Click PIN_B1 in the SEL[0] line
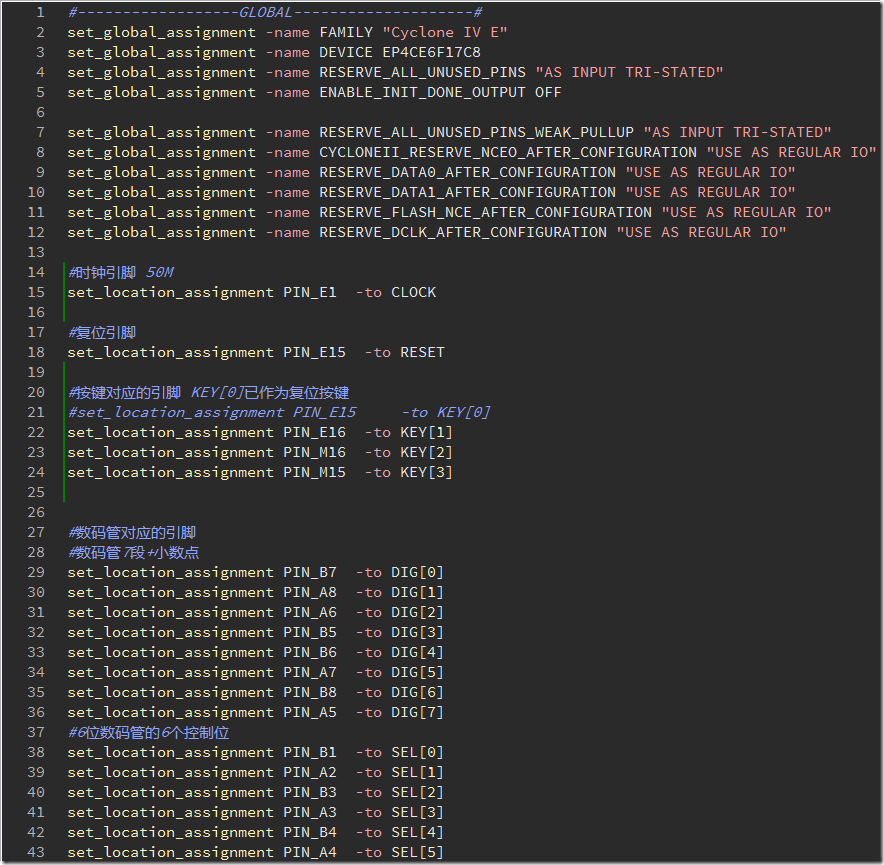 (310, 753)
